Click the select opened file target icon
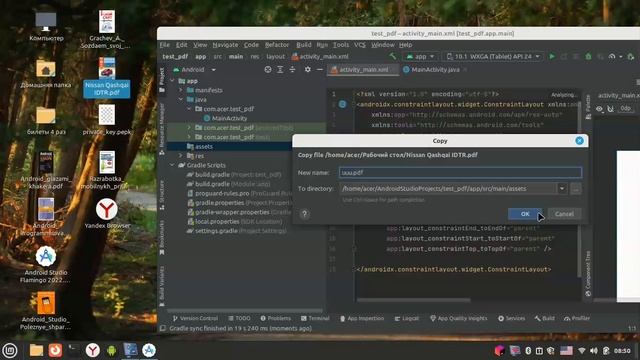The image size is (640, 360). 268,70
